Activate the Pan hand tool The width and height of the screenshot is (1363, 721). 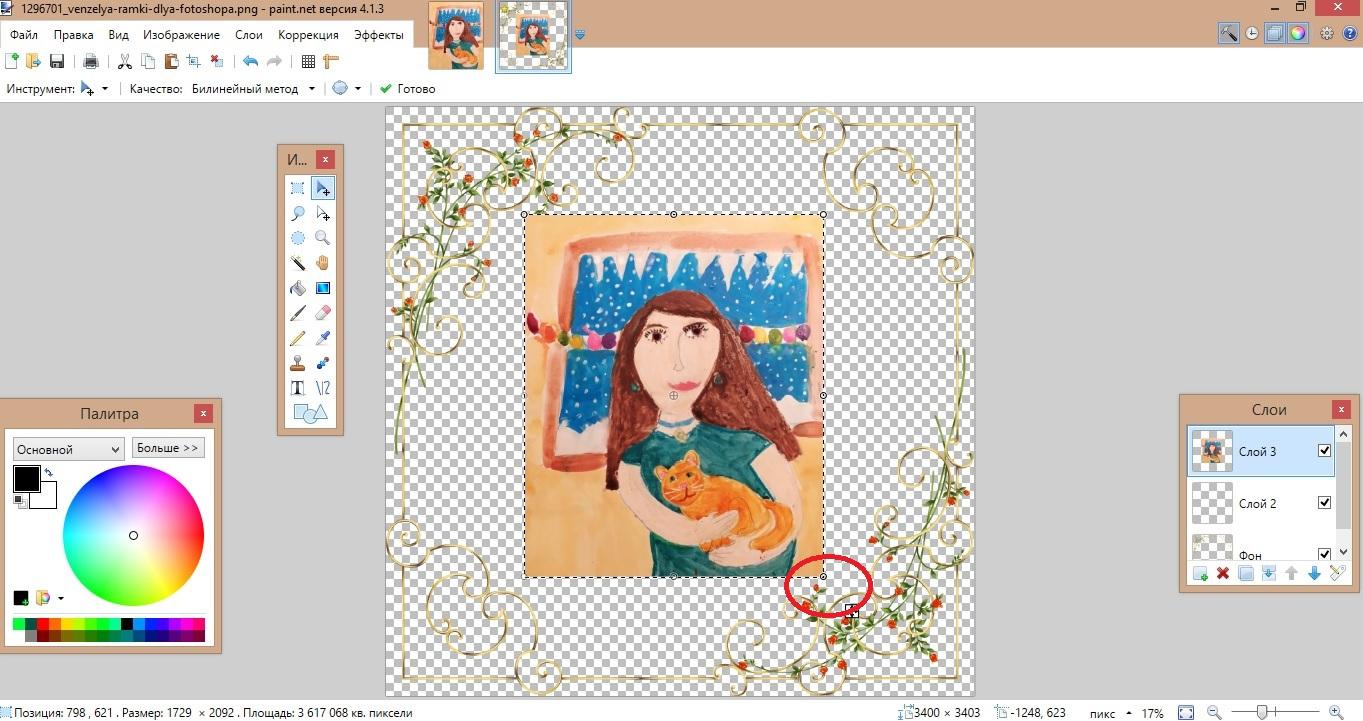[x=322, y=263]
